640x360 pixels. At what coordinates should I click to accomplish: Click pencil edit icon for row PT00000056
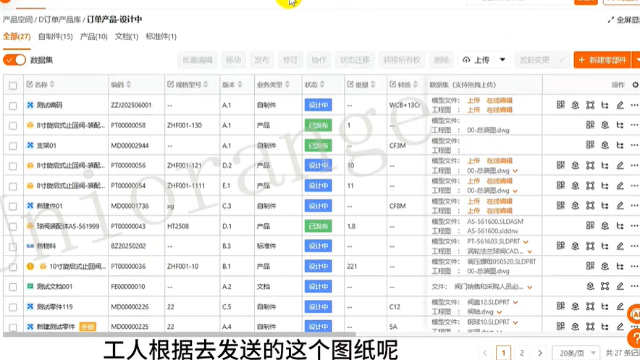[620, 165]
